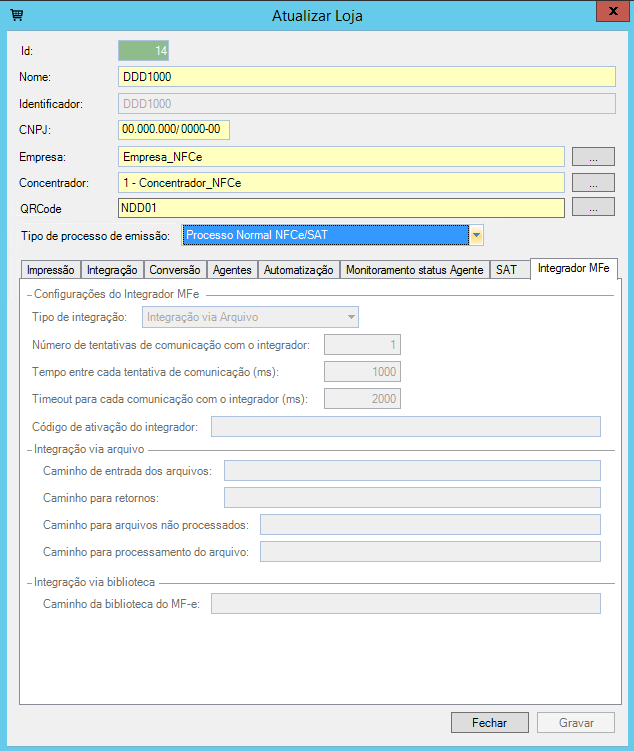The height and width of the screenshot is (751, 634).
Task: Click the disabled Identificador field
Action: point(367,103)
